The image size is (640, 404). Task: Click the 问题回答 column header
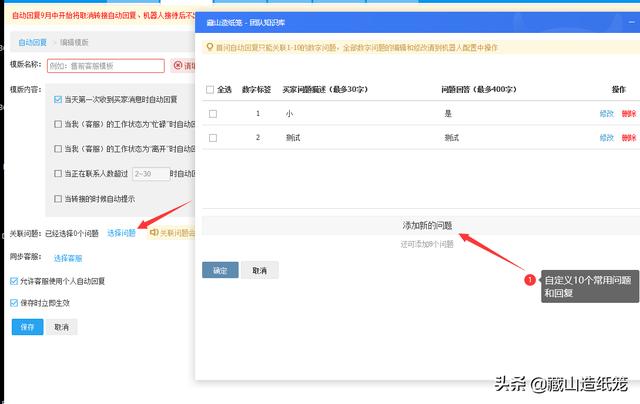click(x=479, y=89)
